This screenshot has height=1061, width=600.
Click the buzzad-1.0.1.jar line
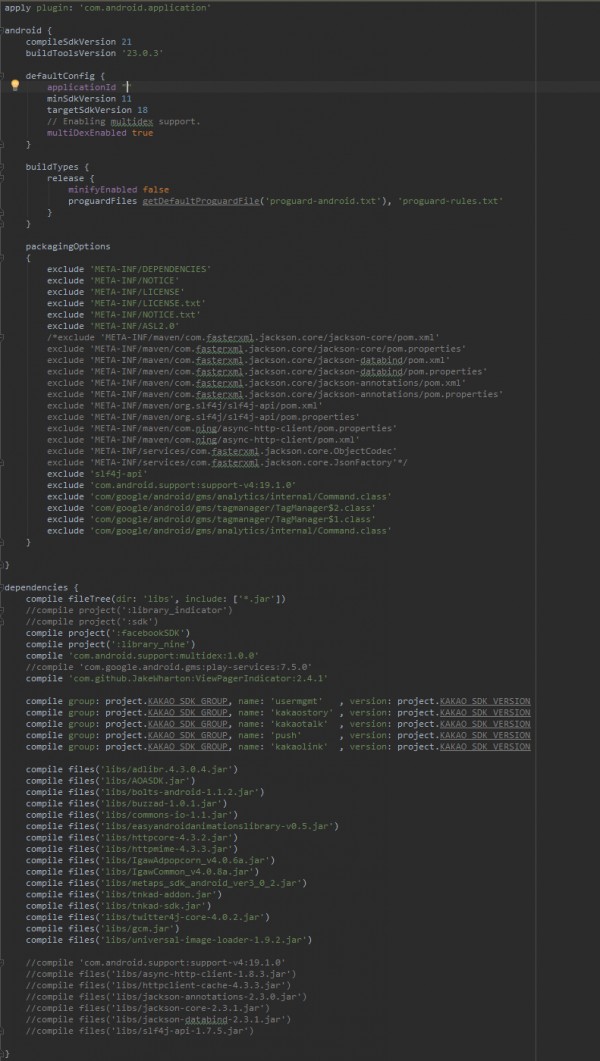click(126, 803)
